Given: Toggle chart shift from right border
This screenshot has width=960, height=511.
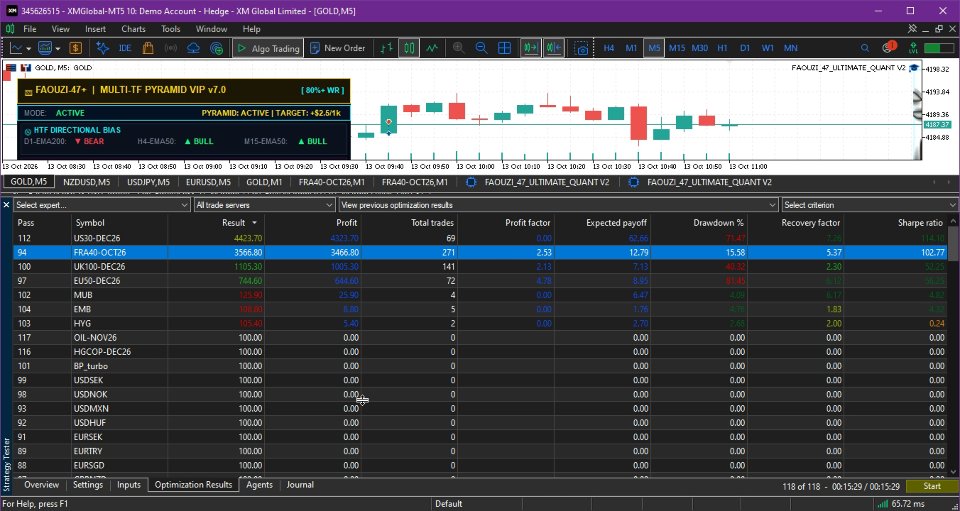Looking at the screenshot, I should tap(554, 48).
